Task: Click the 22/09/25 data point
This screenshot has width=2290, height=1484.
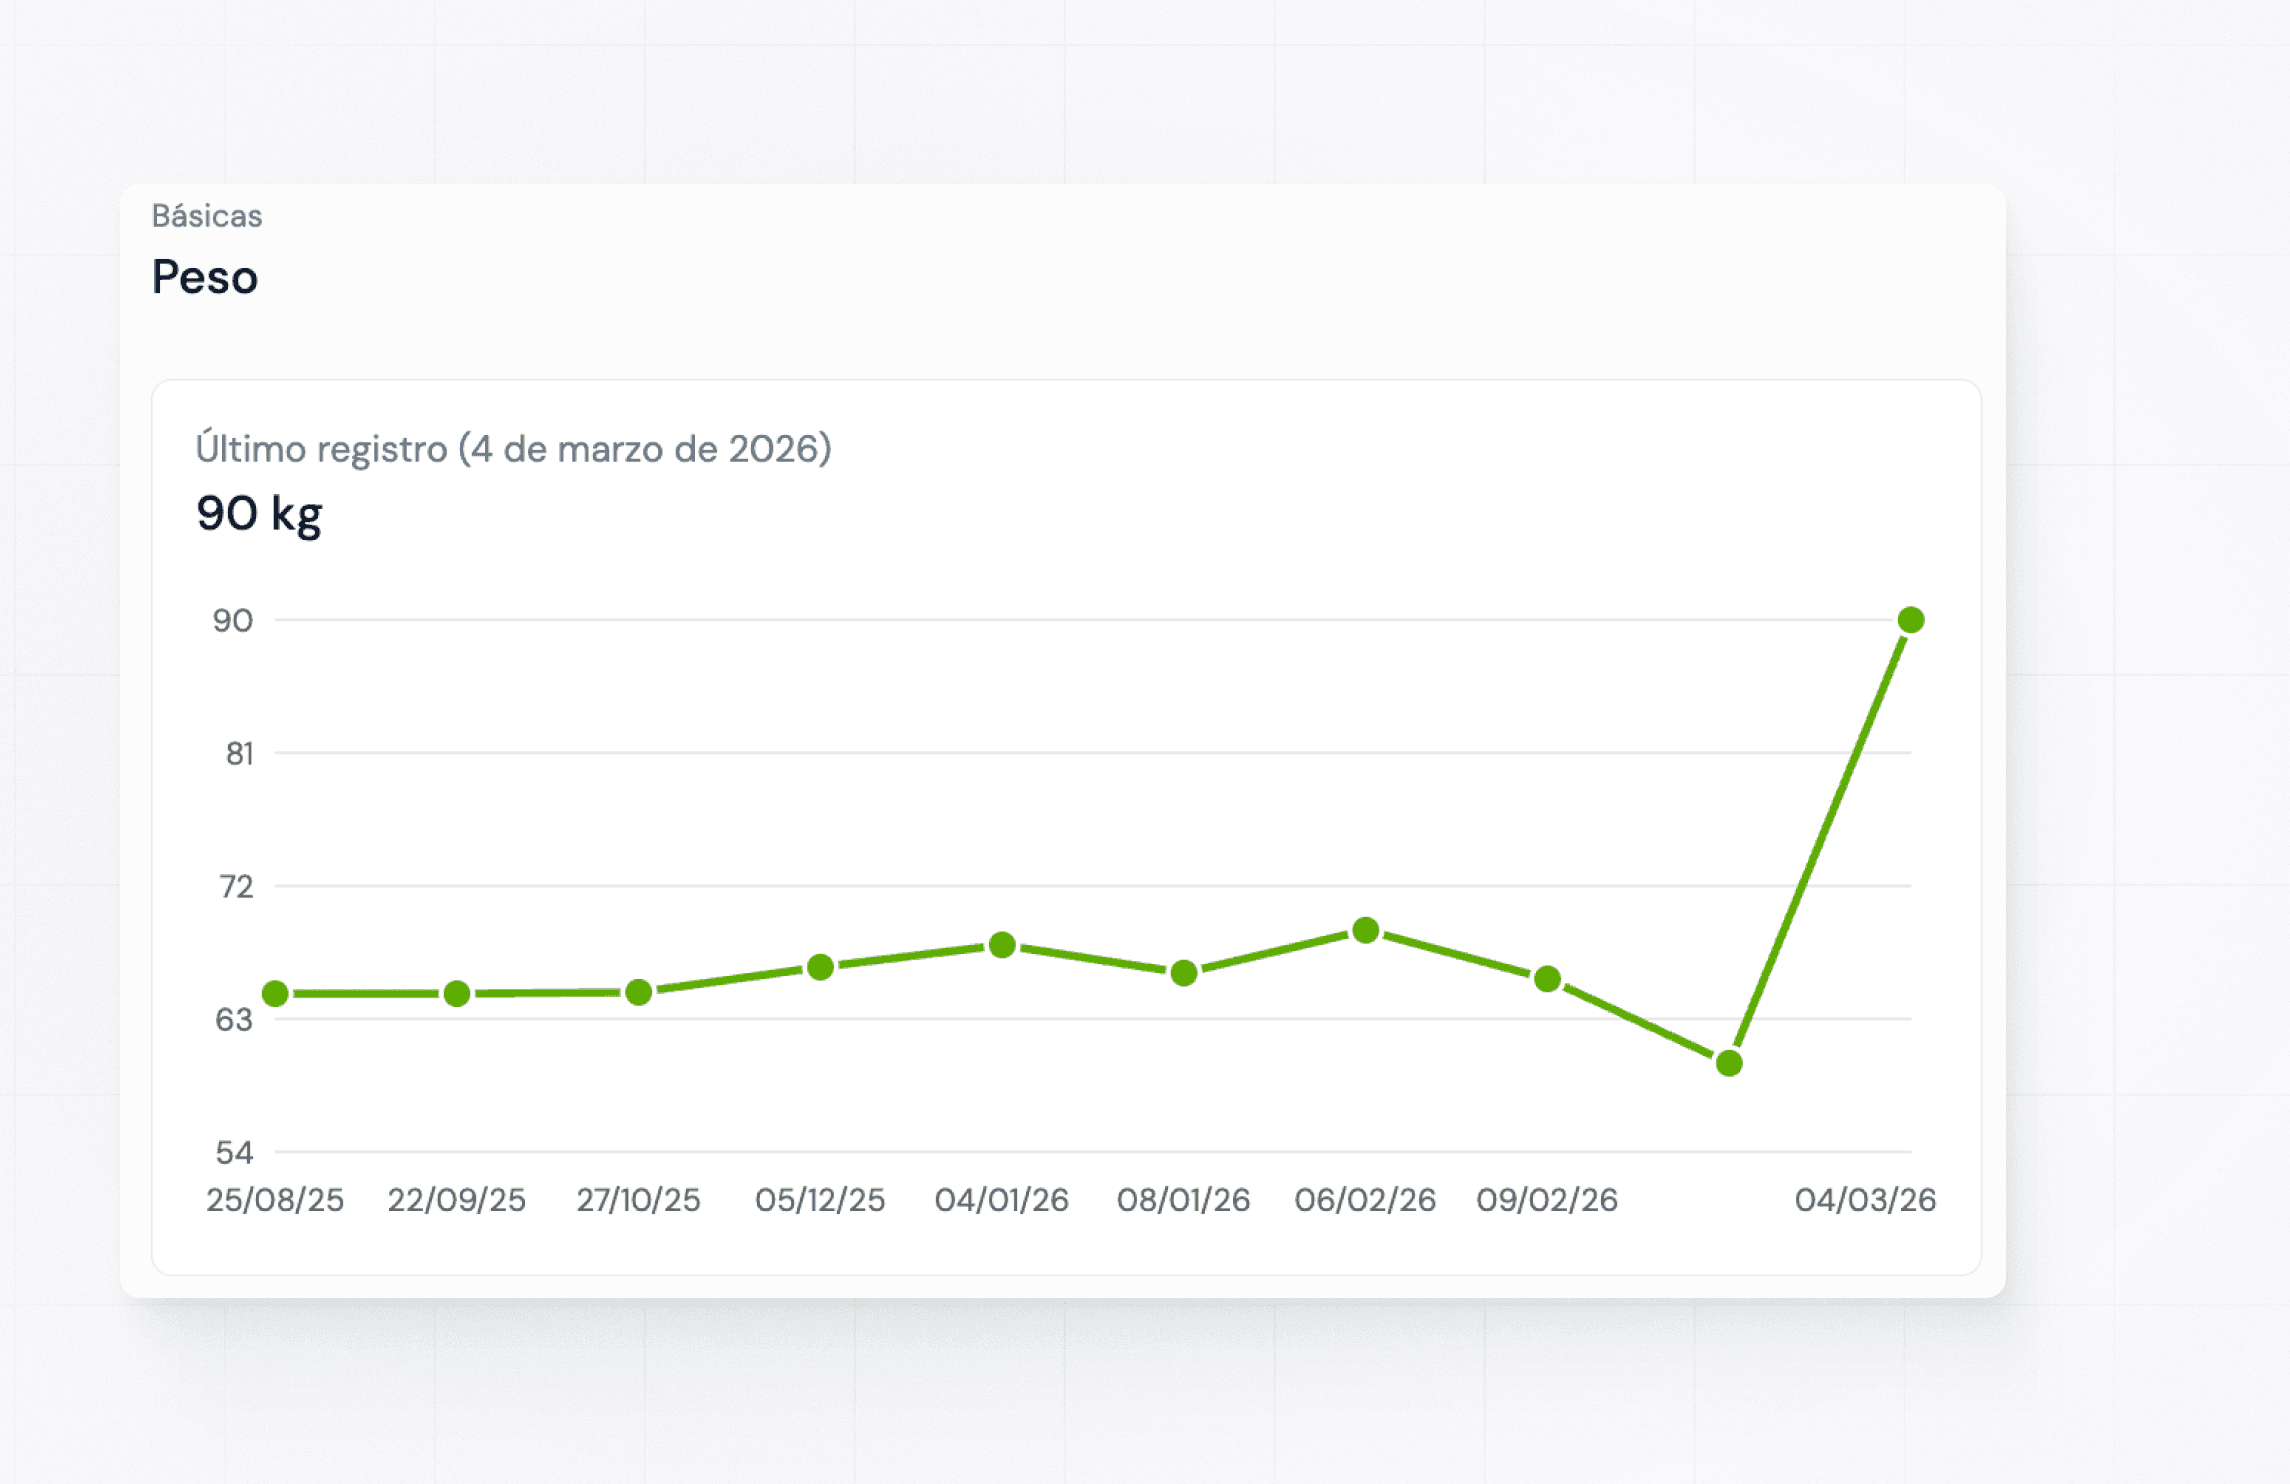Action: [457, 994]
